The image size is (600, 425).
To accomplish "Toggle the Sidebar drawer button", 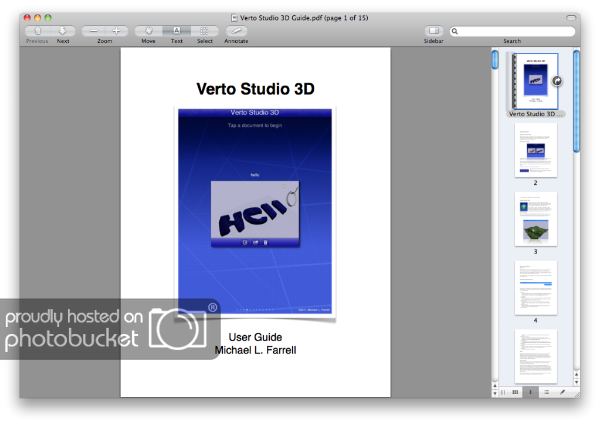I will tap(434, 31).
